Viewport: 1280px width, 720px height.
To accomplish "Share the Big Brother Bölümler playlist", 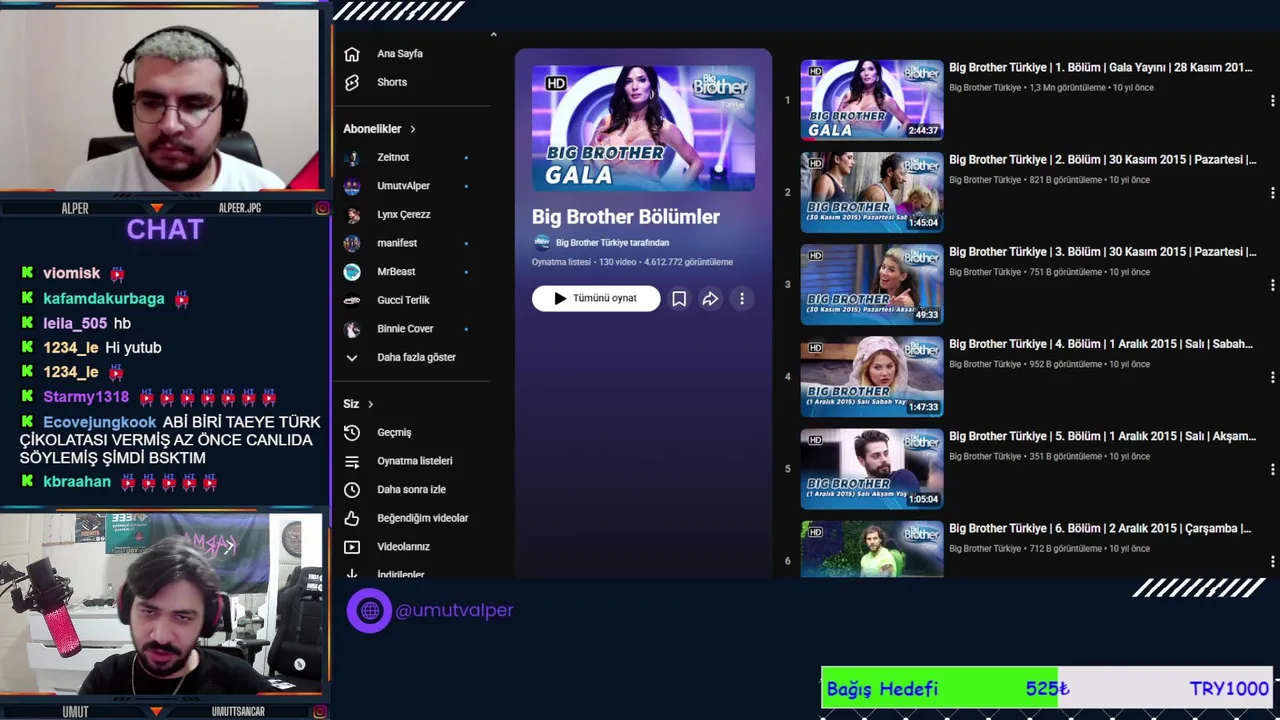I will coord(710,298).
